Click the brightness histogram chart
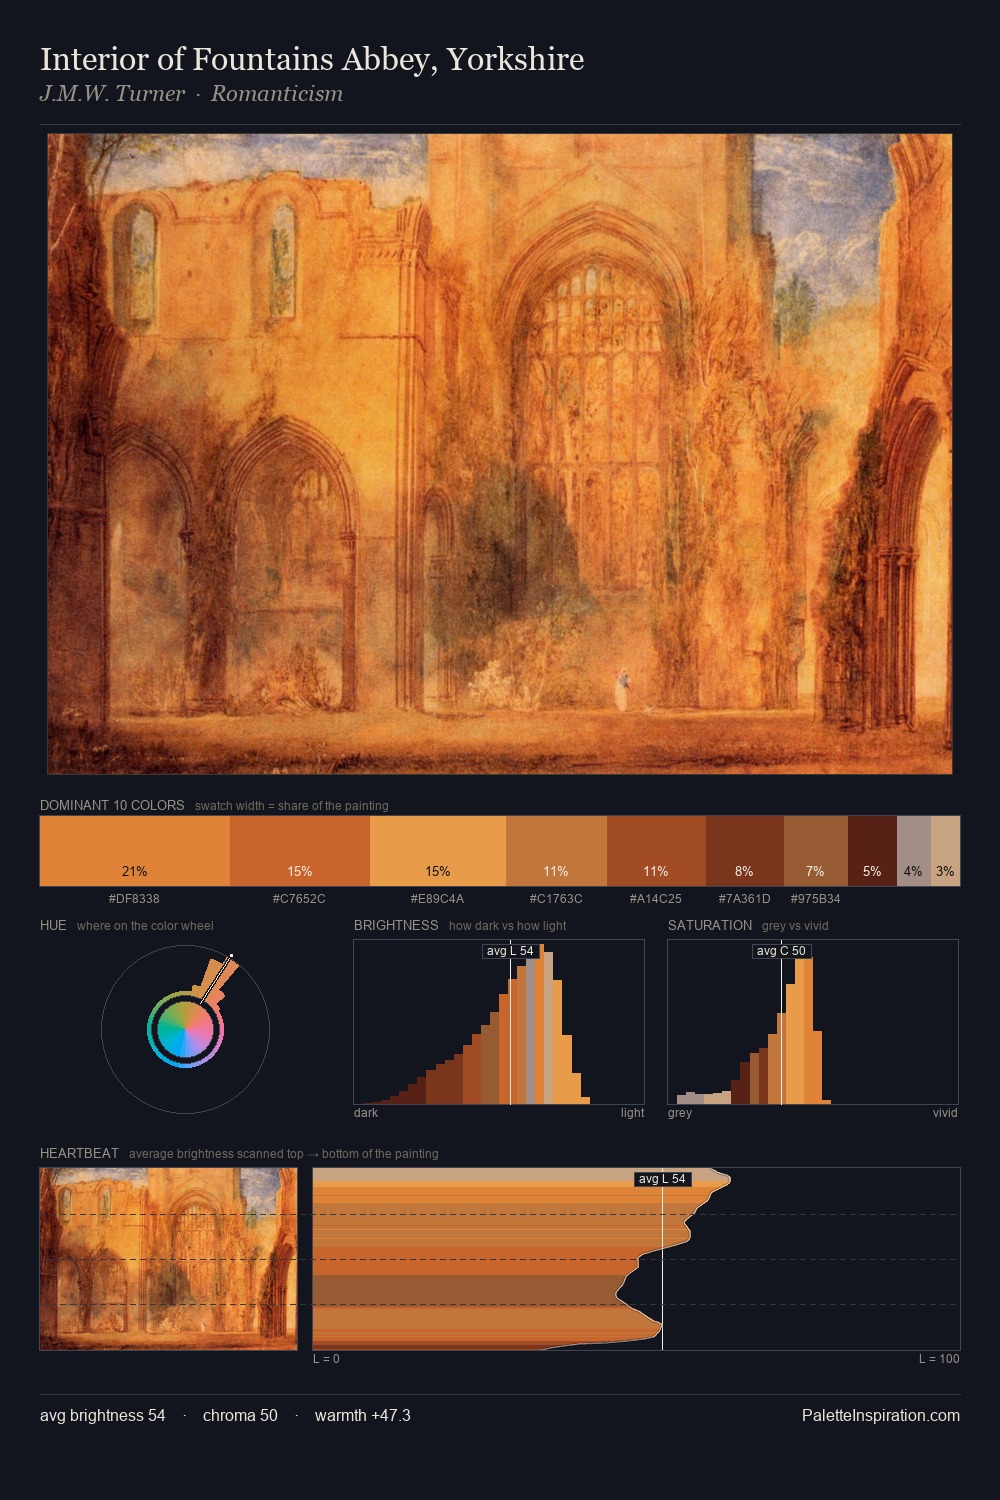This screenshot has height=1500, width=1000. (499, 1022)
